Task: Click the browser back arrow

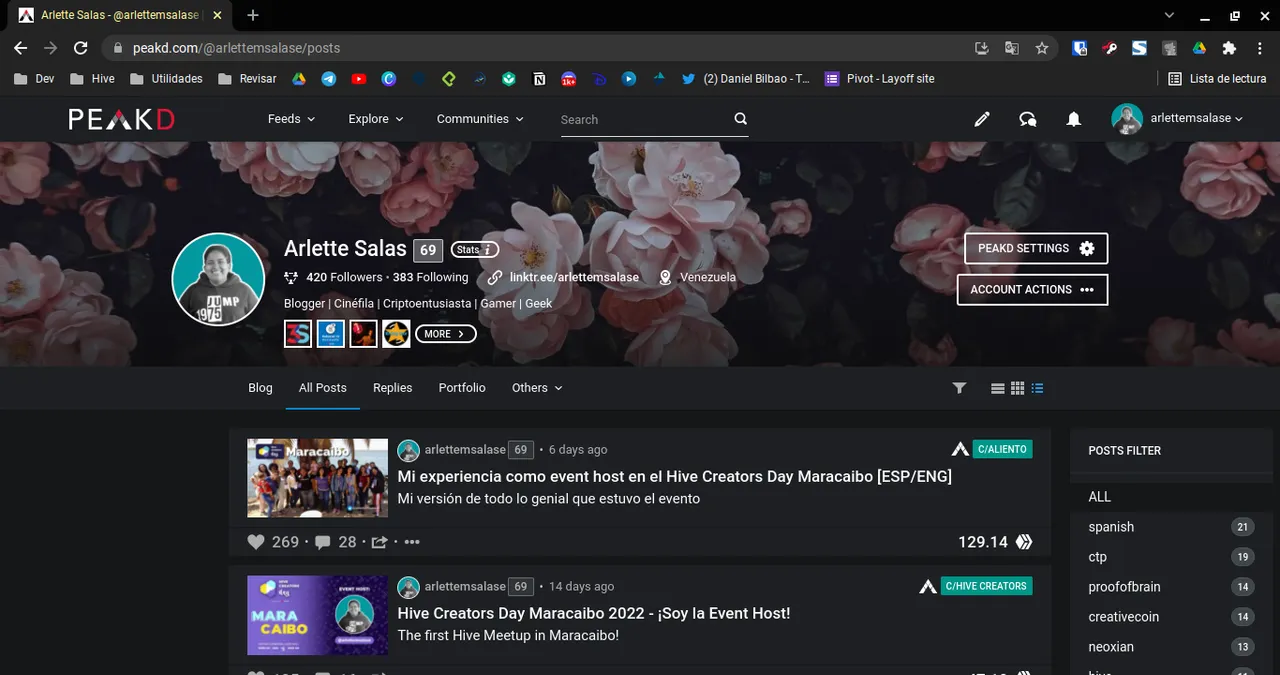Action: click(20, 48)
